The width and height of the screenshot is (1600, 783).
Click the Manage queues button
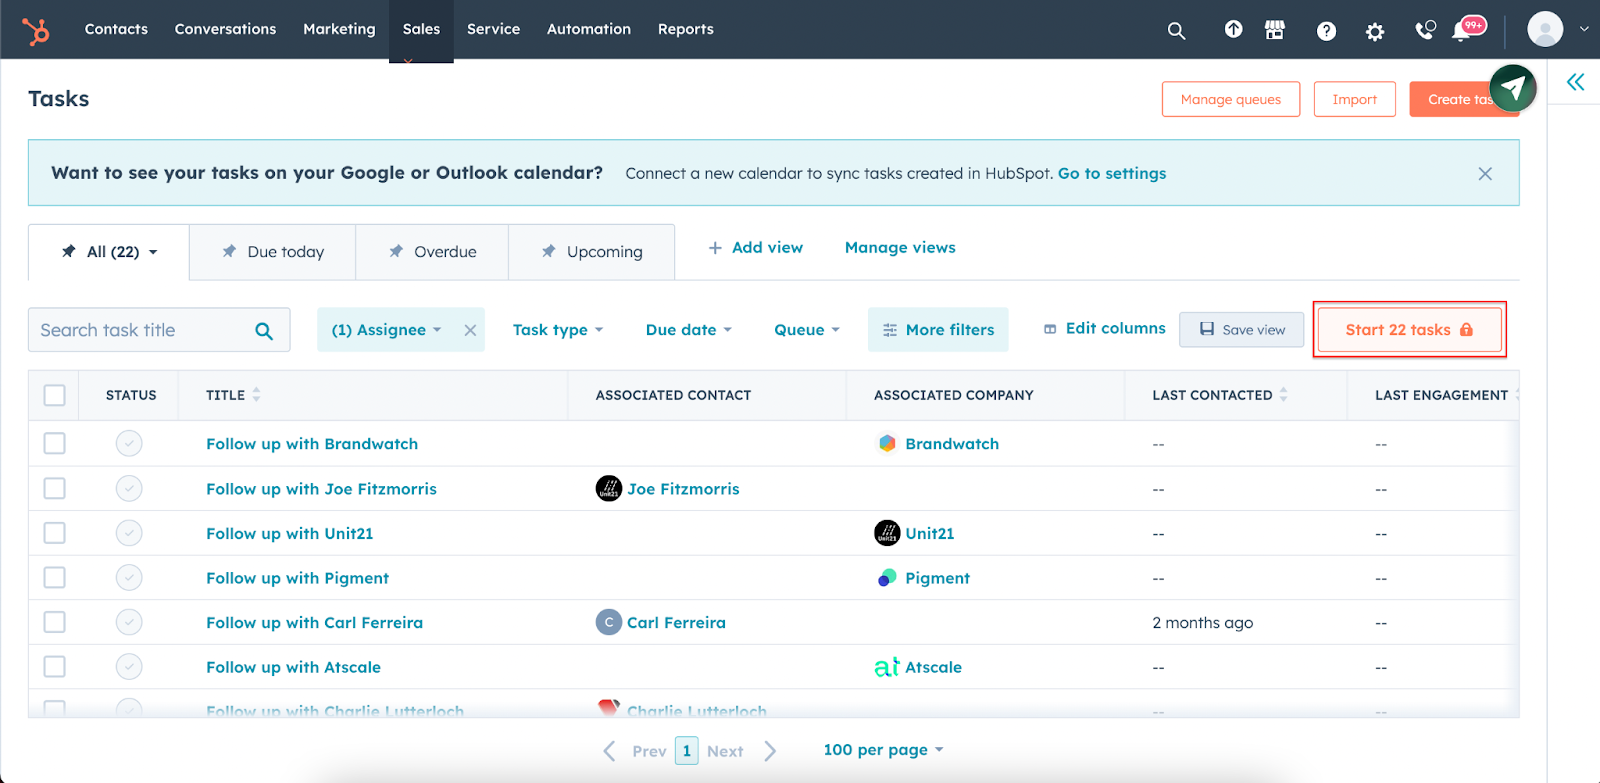pyautogui.click(x=1231, y=99)
